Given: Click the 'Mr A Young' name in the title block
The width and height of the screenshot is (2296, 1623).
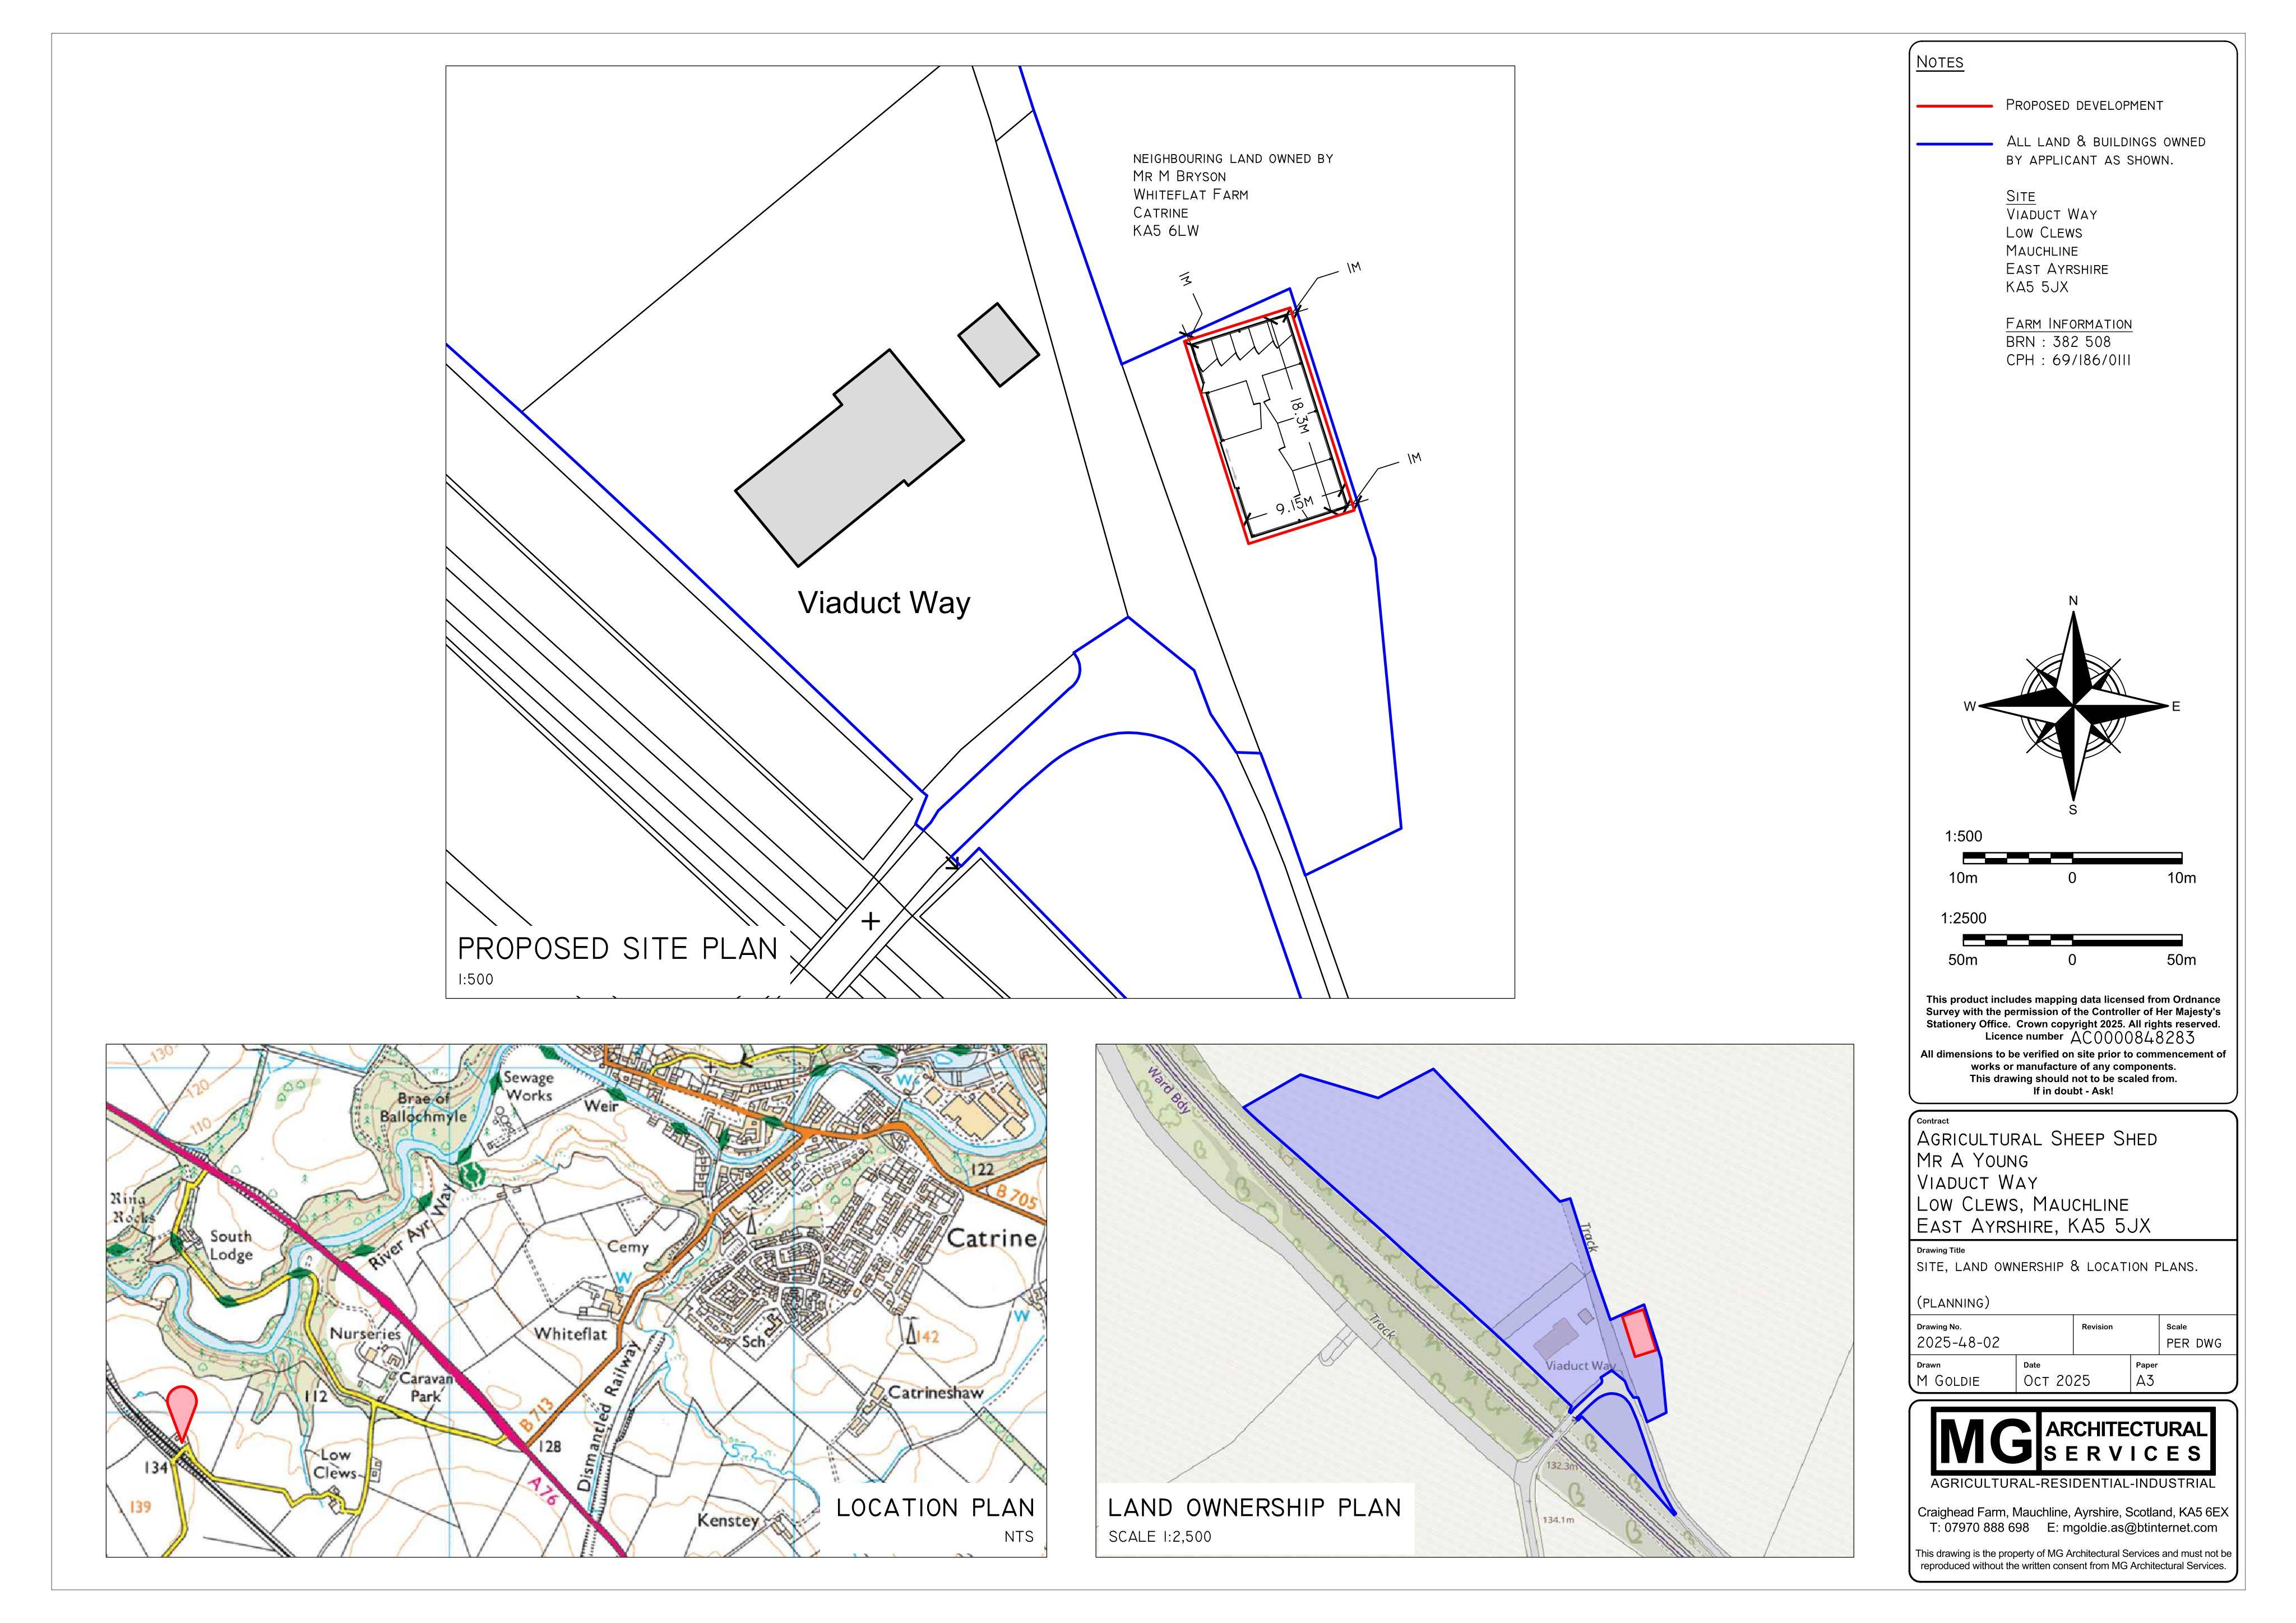Looking at the screenshot, I should click(x=1972, y=1161).
